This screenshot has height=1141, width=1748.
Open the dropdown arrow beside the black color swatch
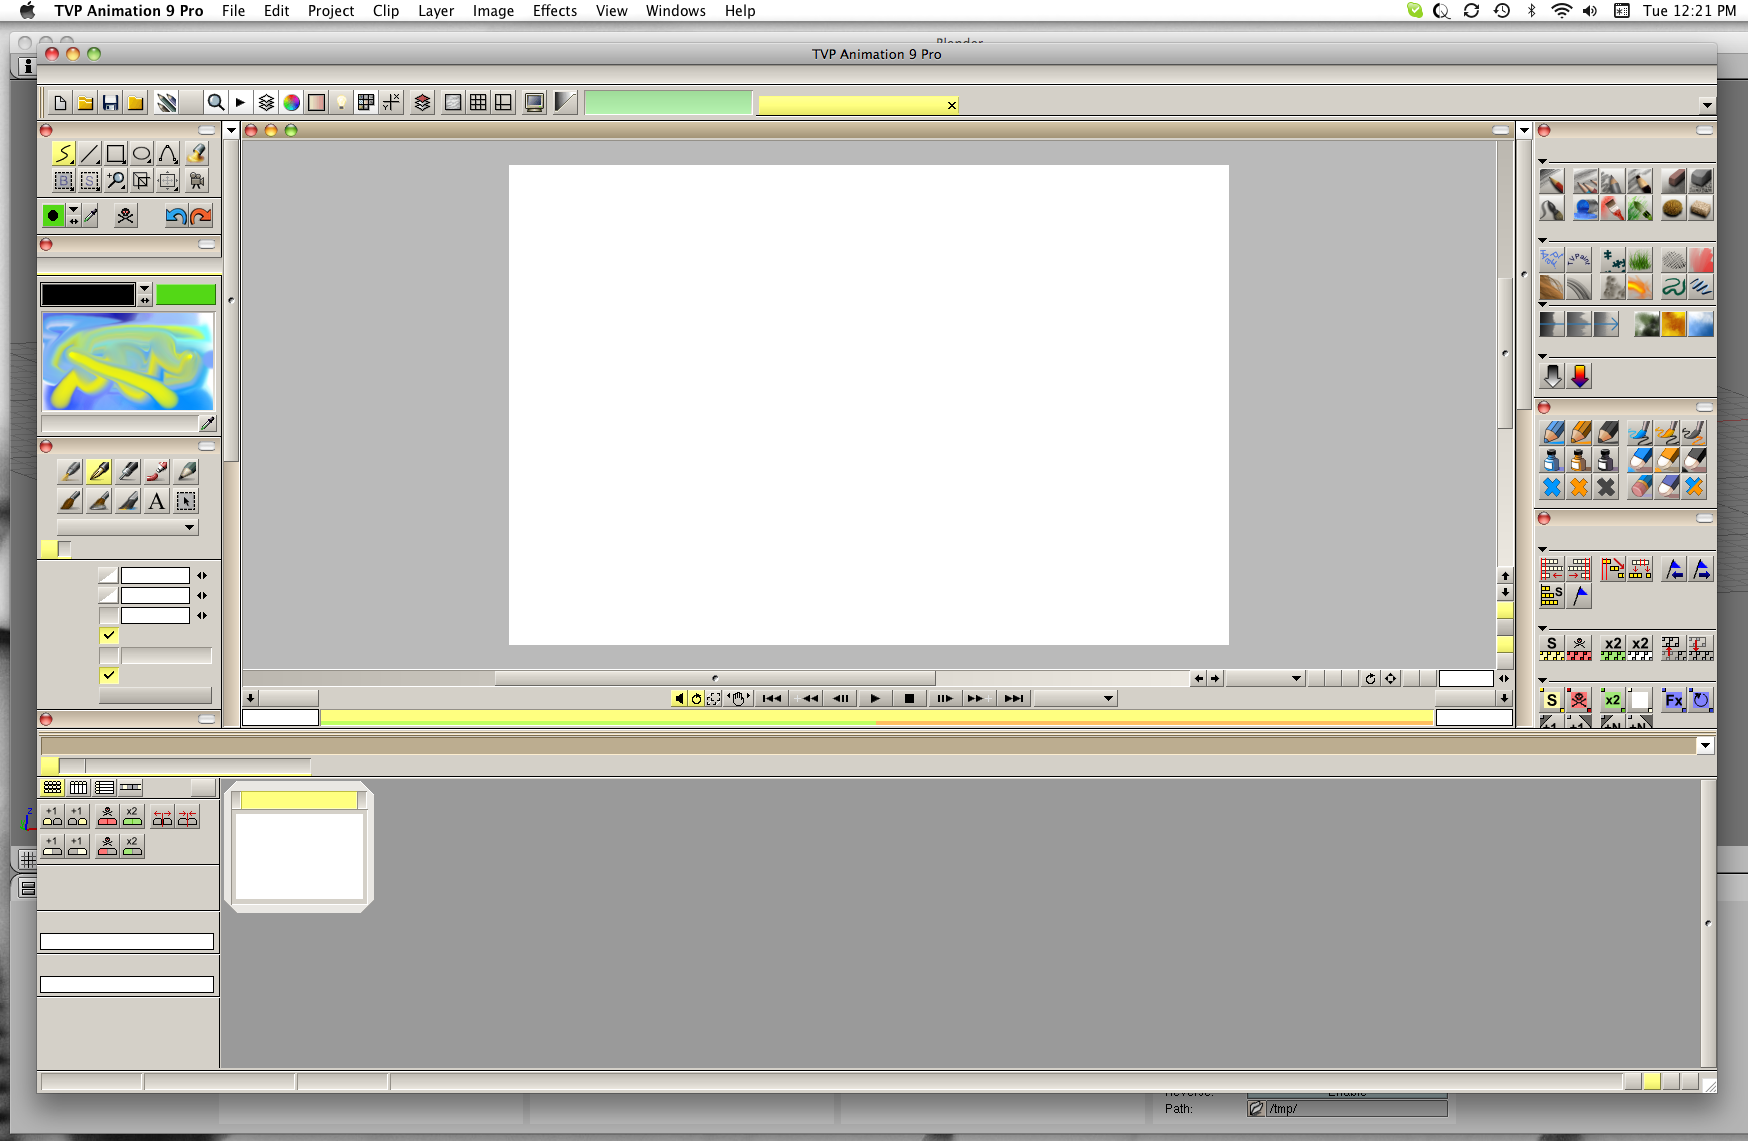[145, 288]
